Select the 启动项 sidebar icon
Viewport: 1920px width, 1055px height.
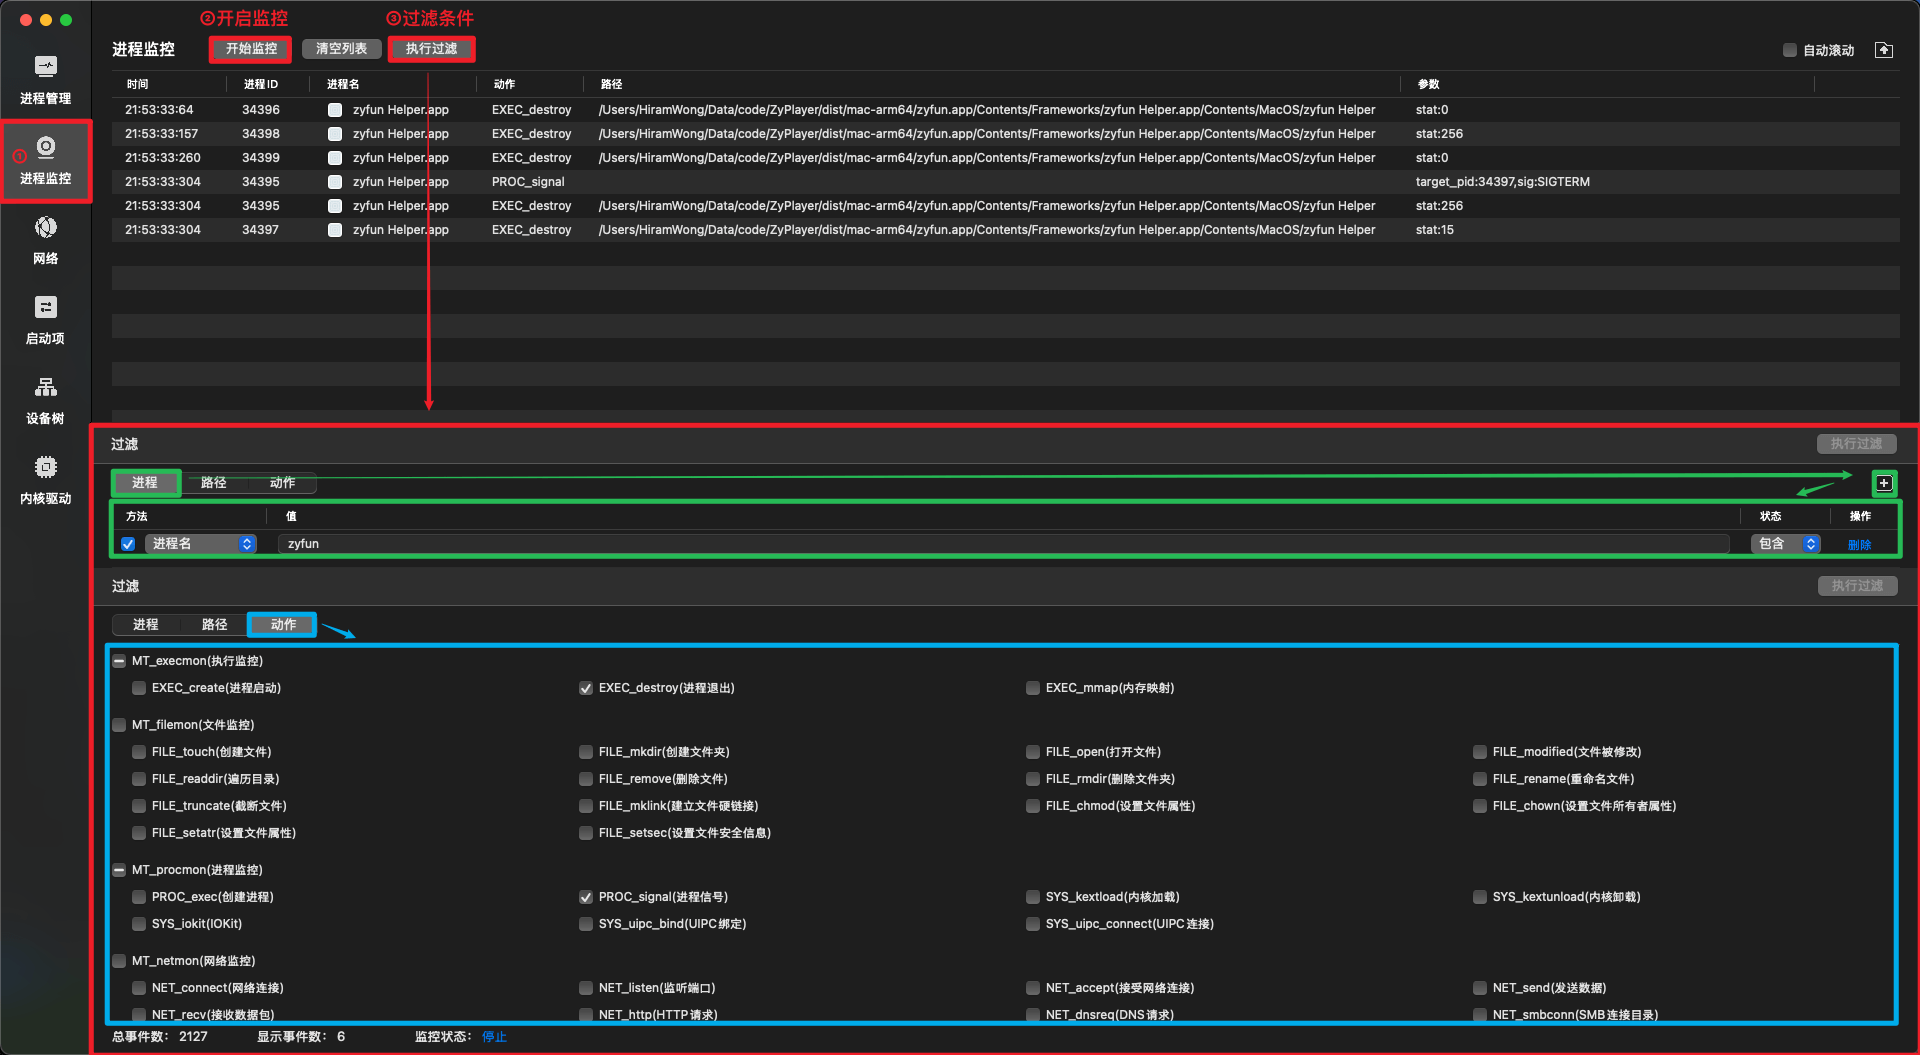coord(45,318)
